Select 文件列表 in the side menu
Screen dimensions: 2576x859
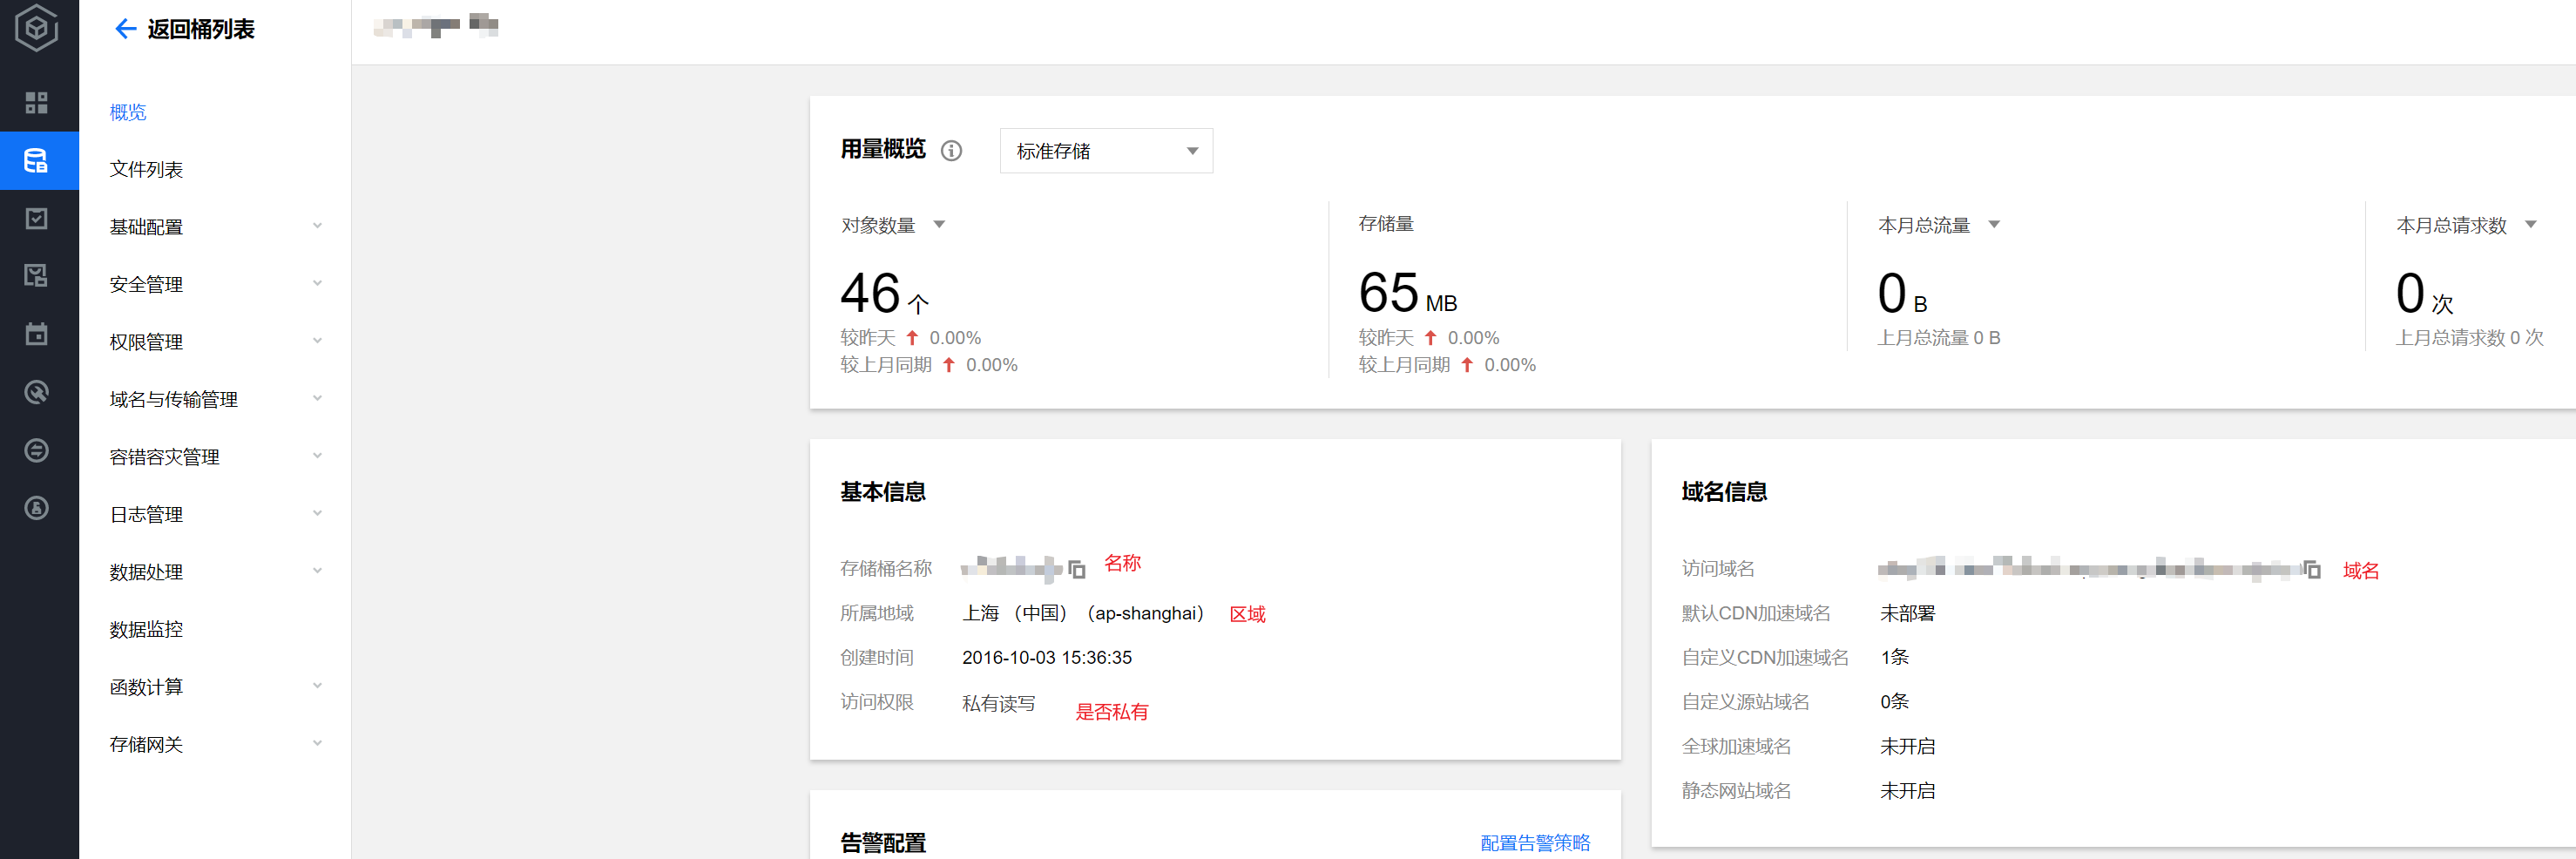point(146,170)
